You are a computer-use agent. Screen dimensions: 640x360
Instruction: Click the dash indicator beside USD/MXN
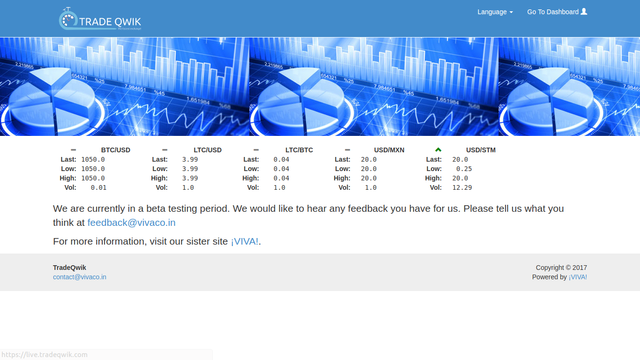pyautogui.click(x=347, y=150)
